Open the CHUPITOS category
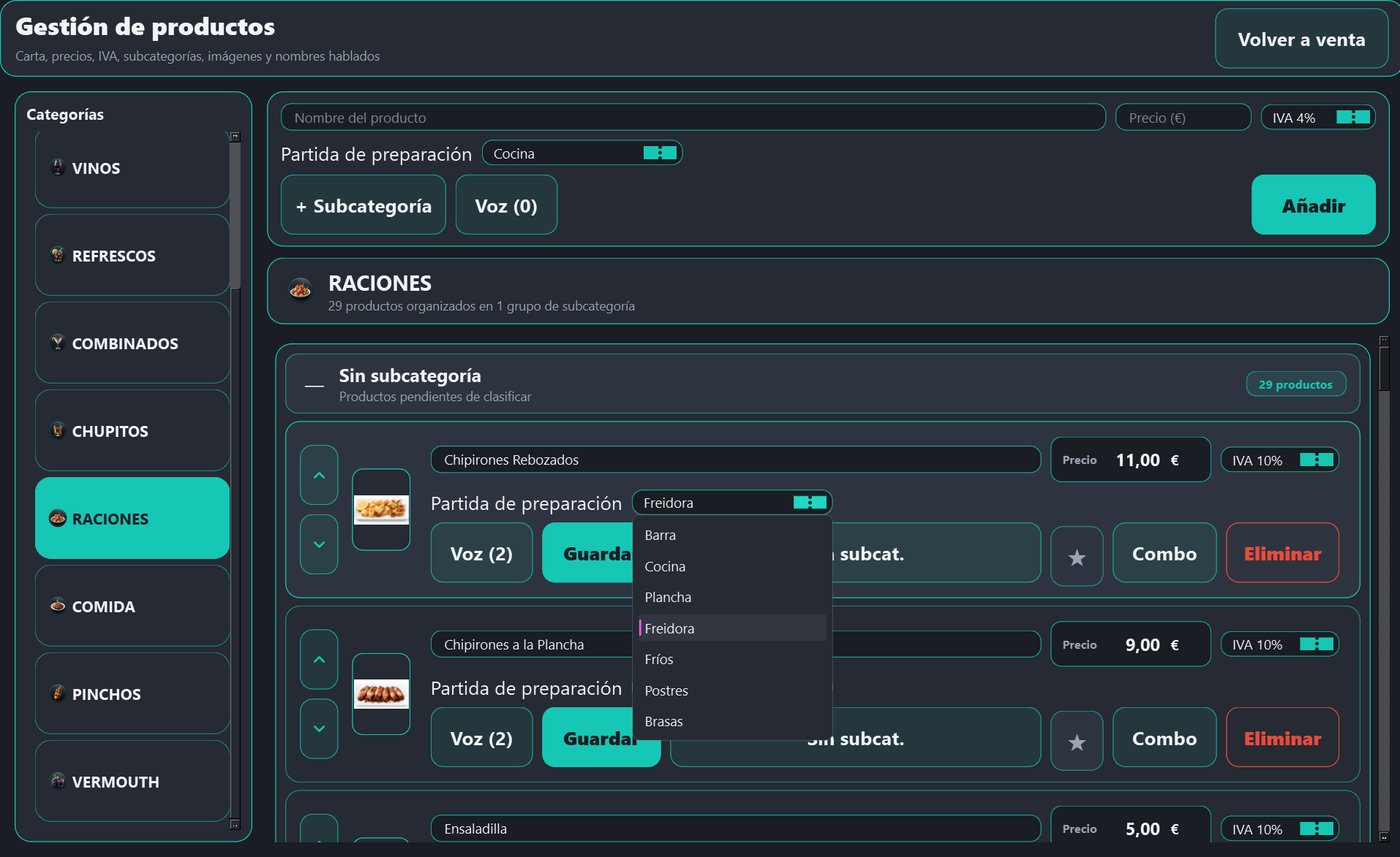Image resolution: width=1400 pixels, height=857 pixels. (x=132, y=431)
